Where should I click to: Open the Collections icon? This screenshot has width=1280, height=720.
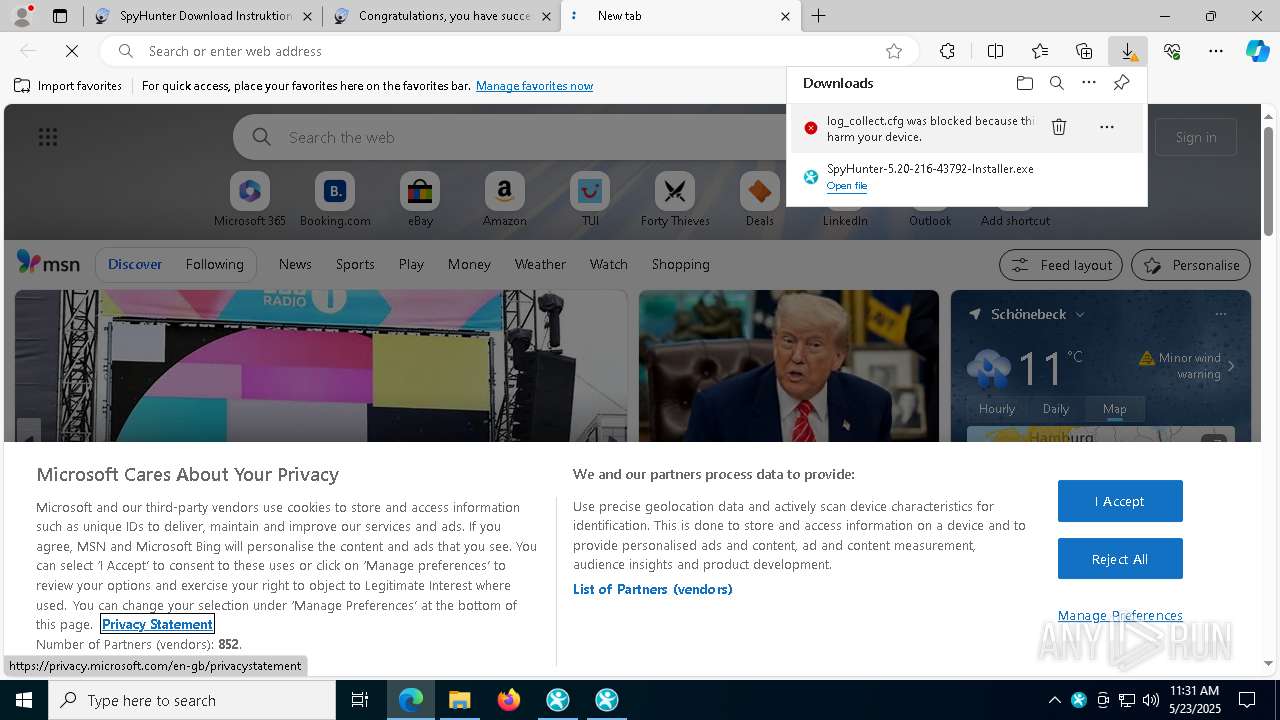click(x=1084, y=51)
